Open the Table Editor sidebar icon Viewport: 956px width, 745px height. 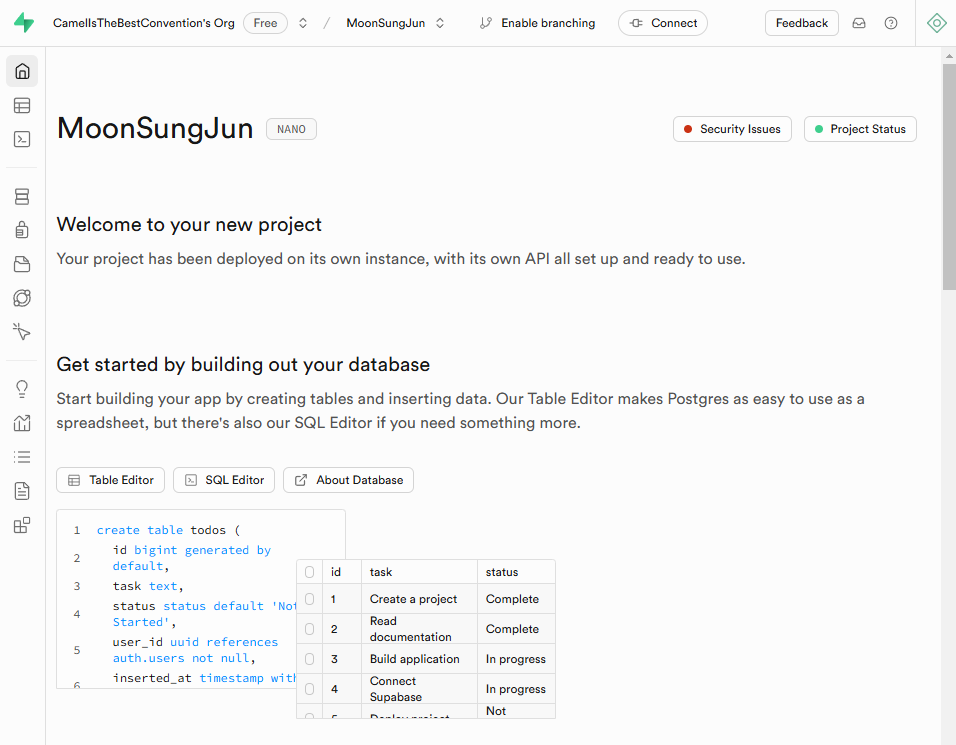click(22, 105)
